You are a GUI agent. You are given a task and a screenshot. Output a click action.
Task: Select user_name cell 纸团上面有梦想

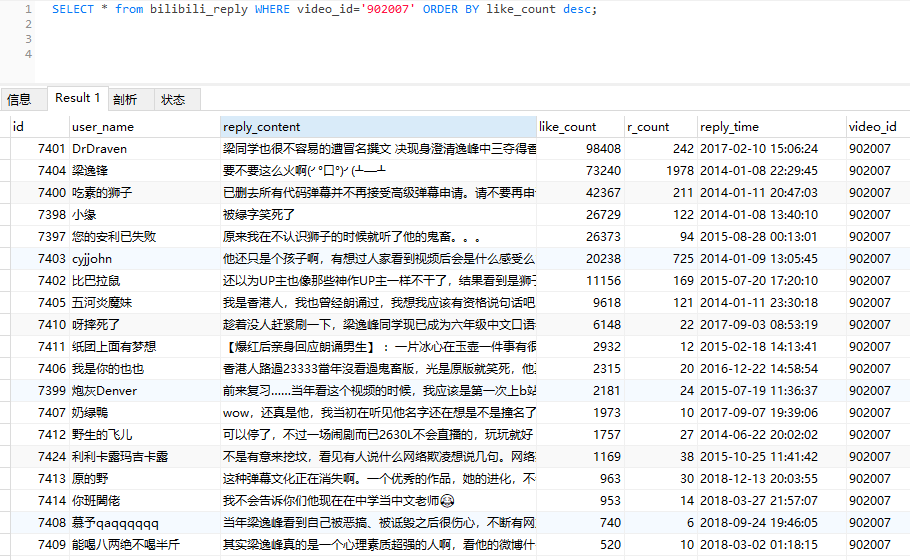[x=145, y=347]
